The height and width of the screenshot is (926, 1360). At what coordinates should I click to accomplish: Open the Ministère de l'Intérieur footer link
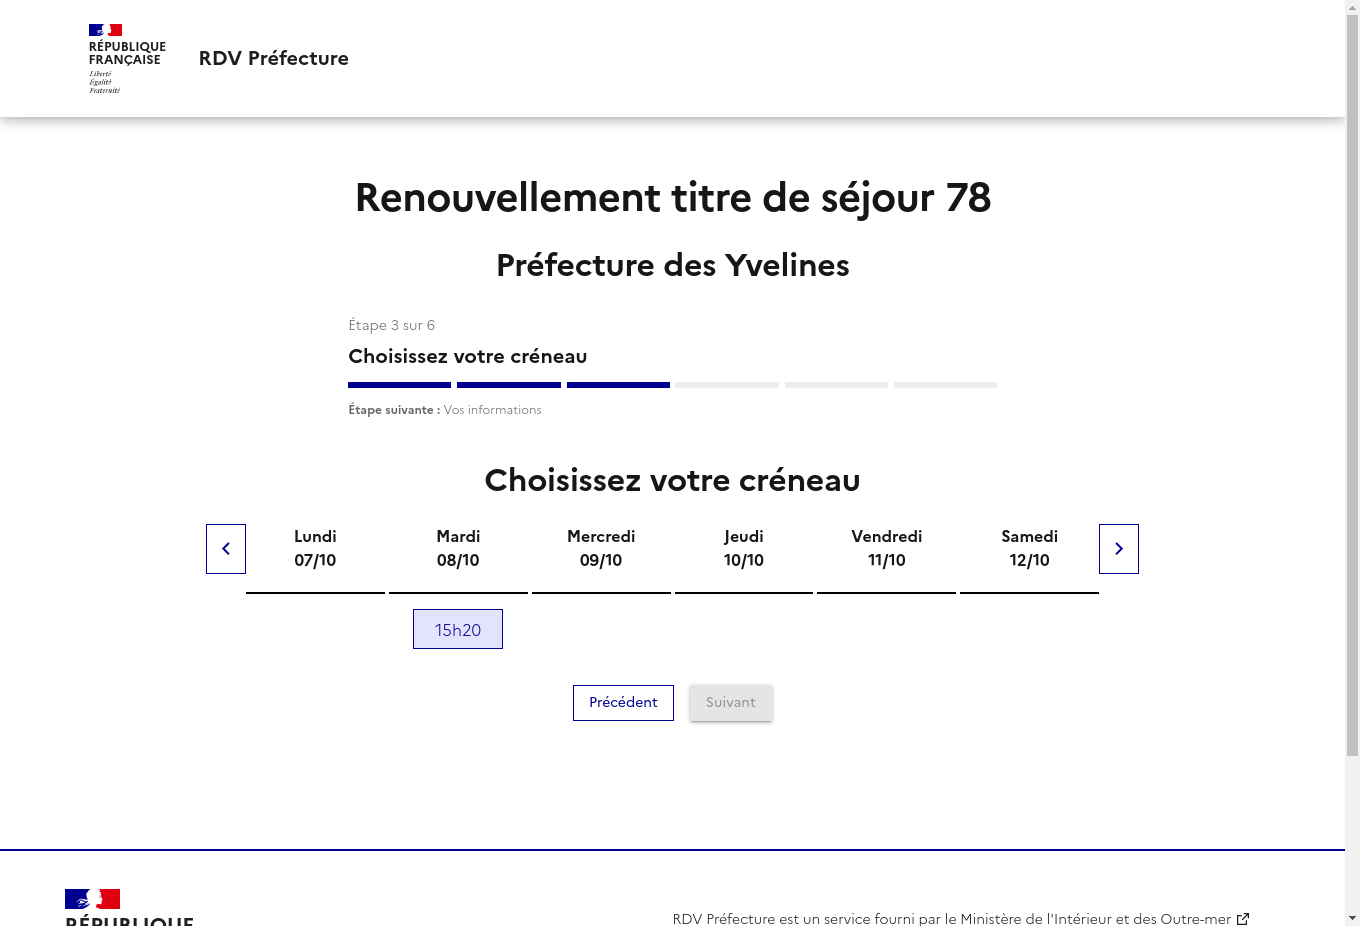coord(961,918)
